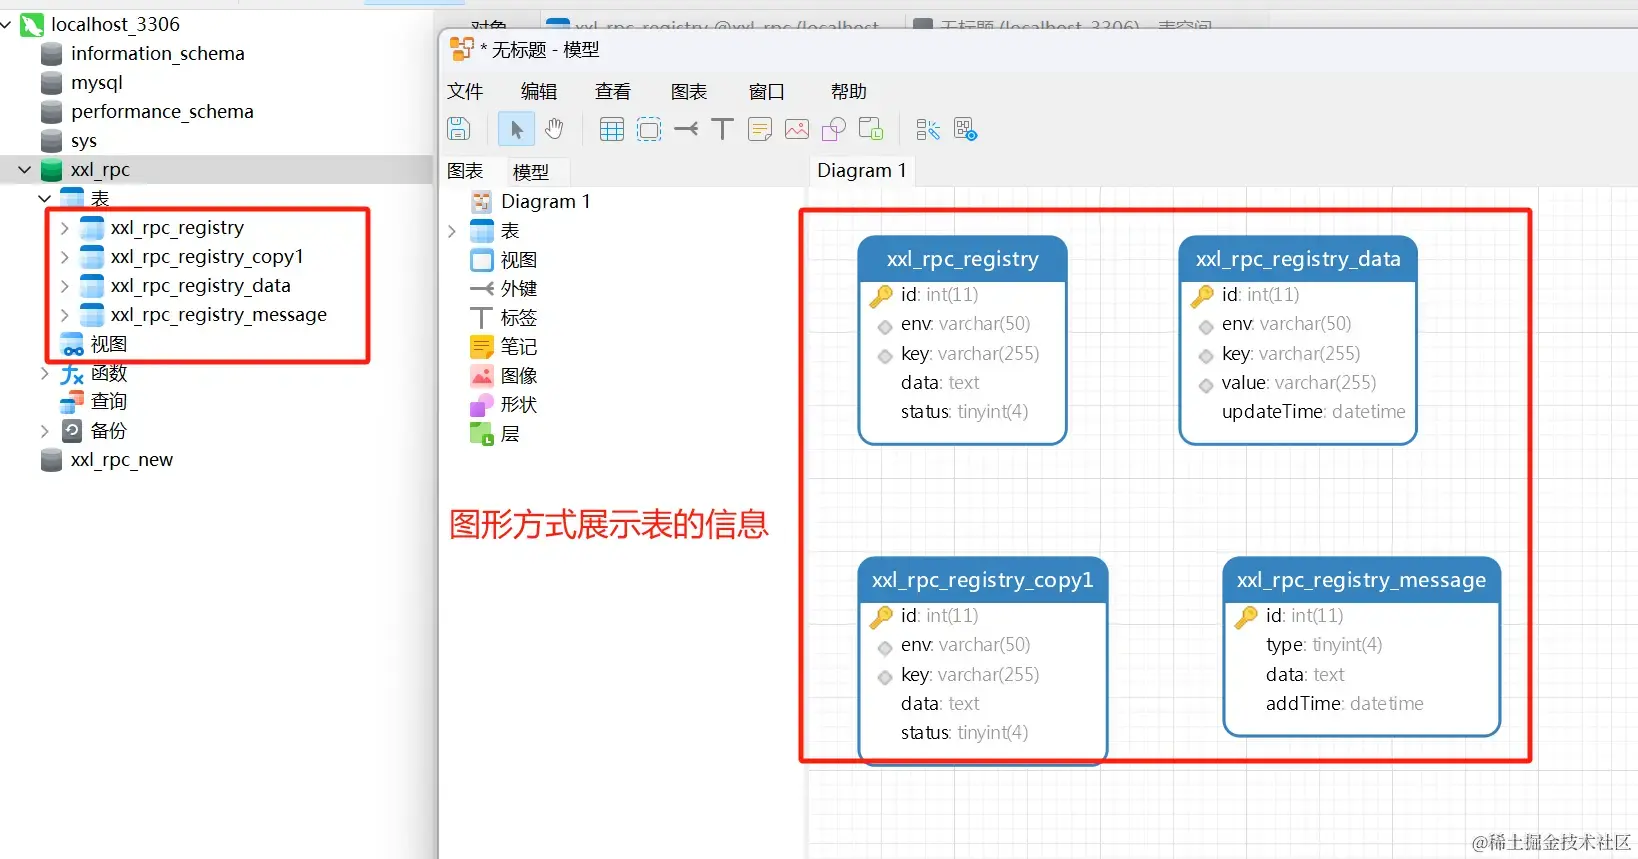1638x859 pixels.
Task: Select 视图 node under xxl_rpc database
Action: (108, 344)
